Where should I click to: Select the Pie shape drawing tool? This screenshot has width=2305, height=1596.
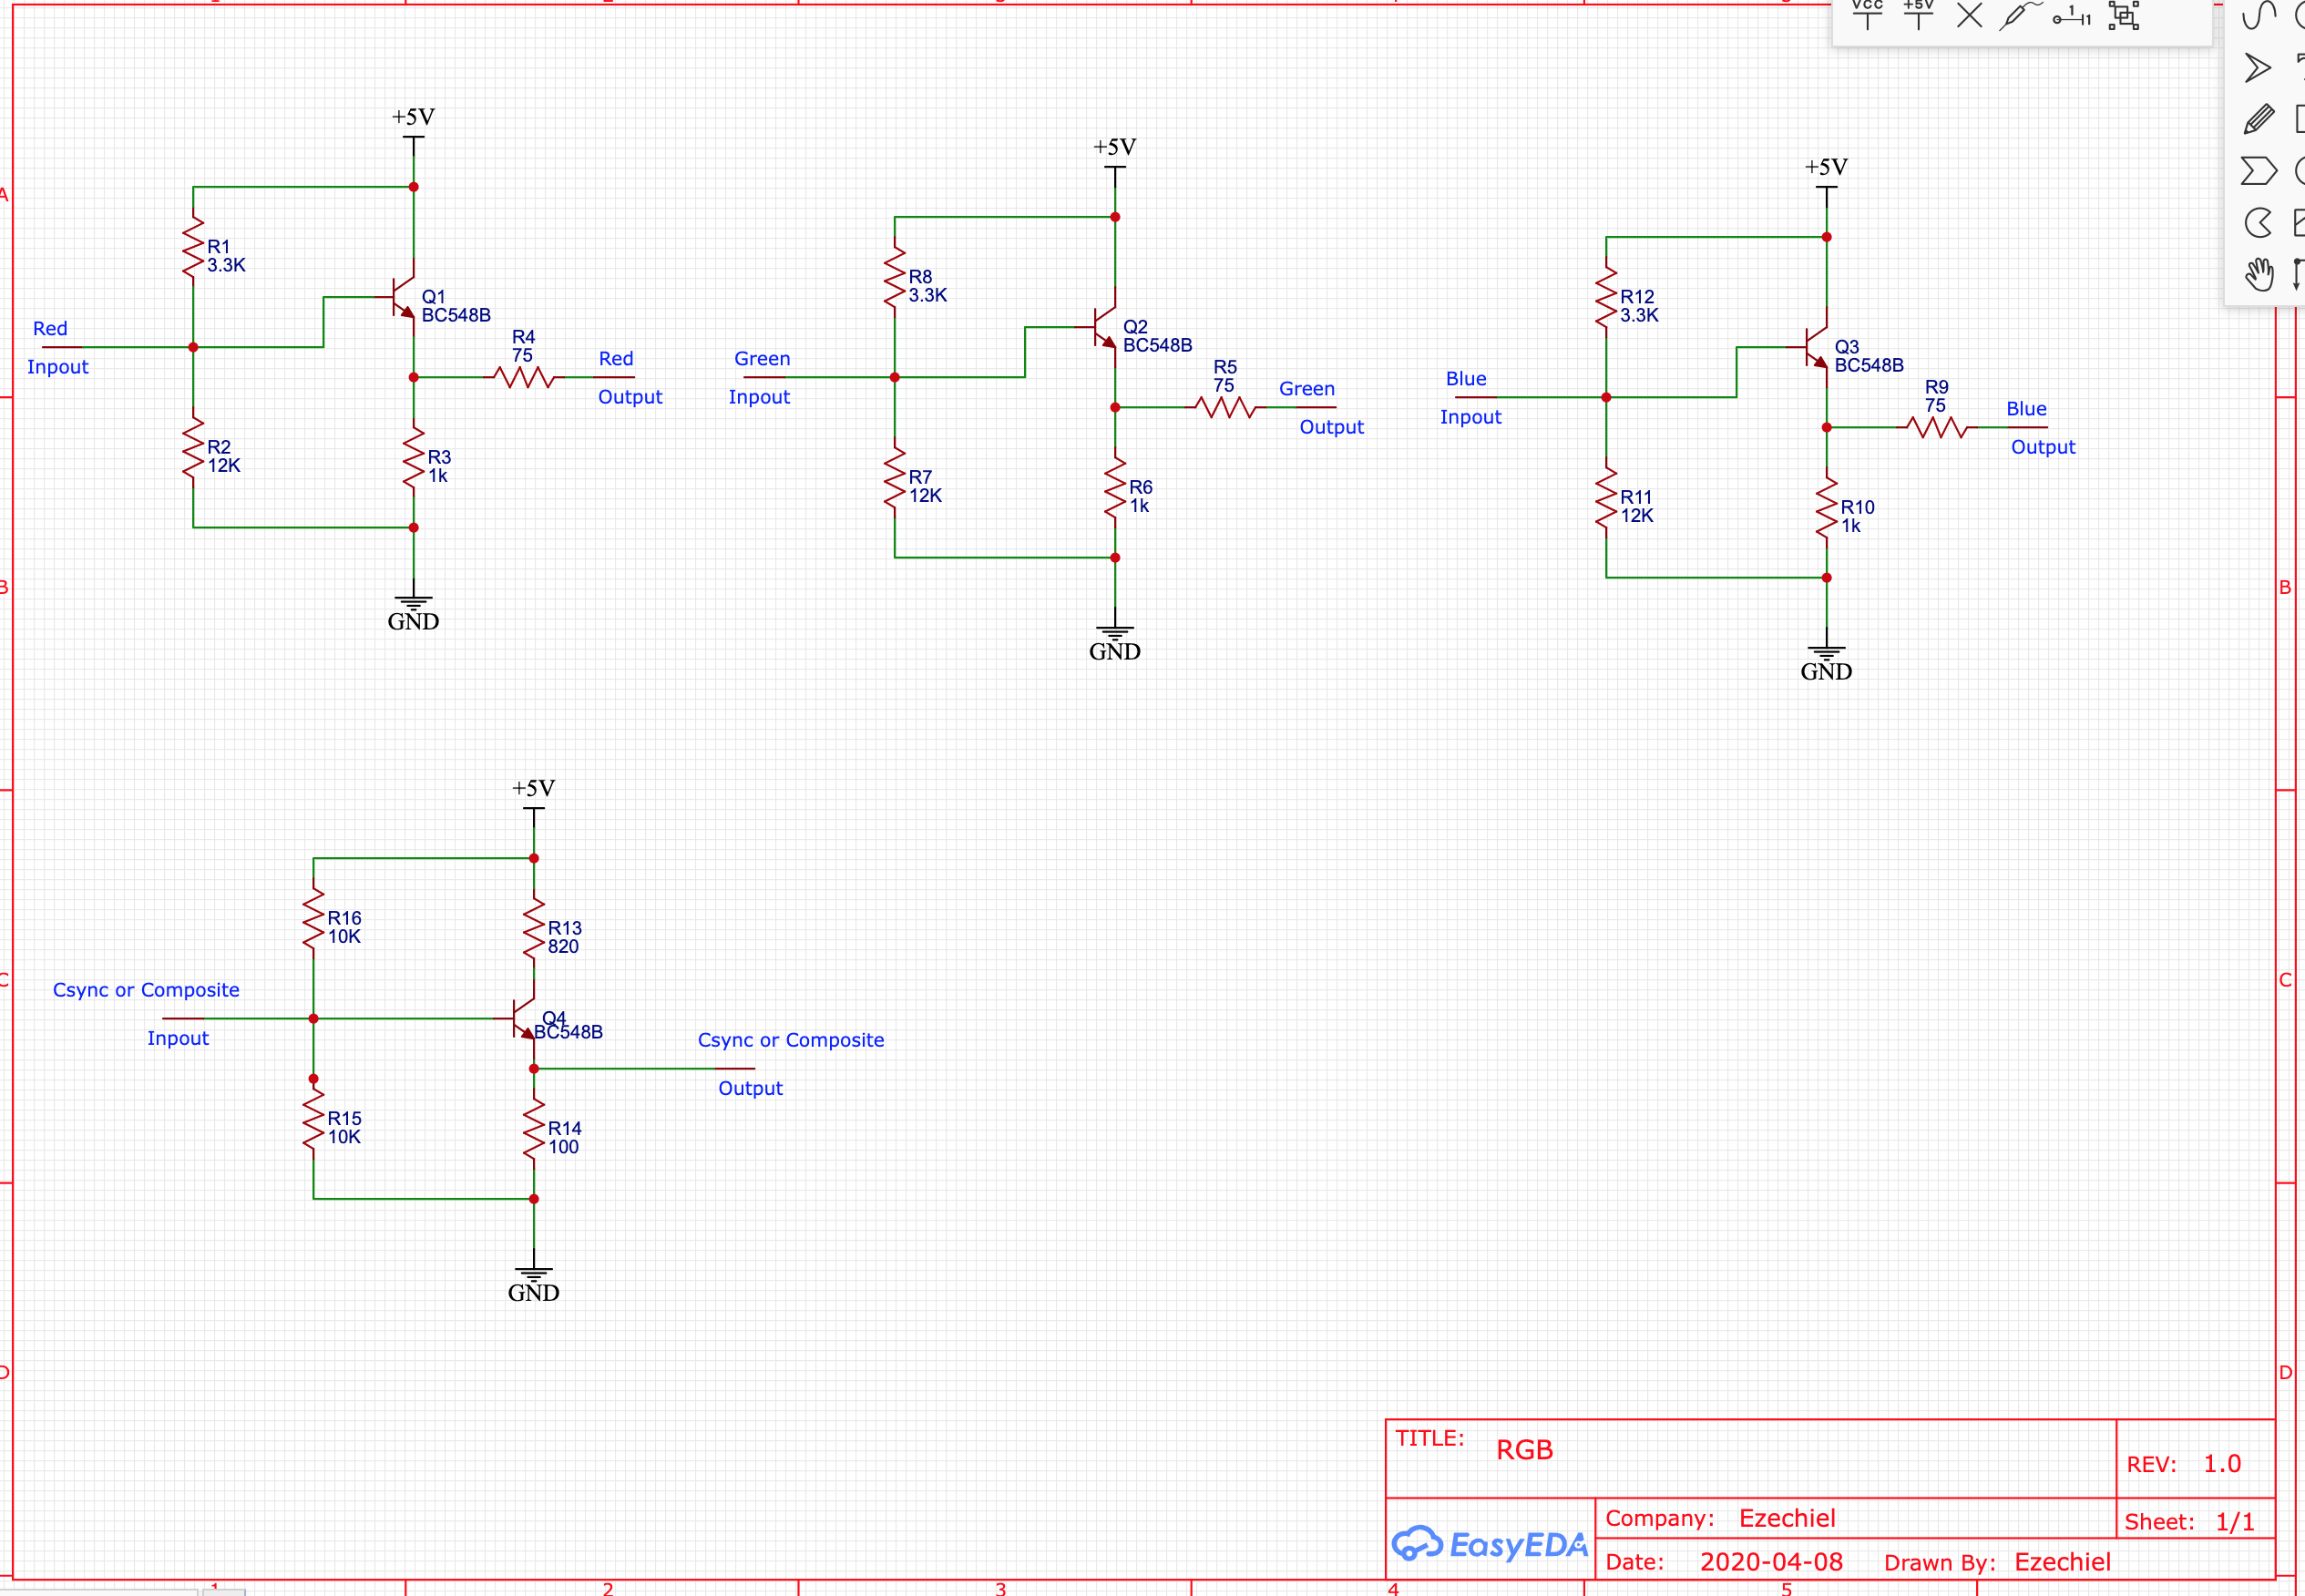pos(2258,222)
